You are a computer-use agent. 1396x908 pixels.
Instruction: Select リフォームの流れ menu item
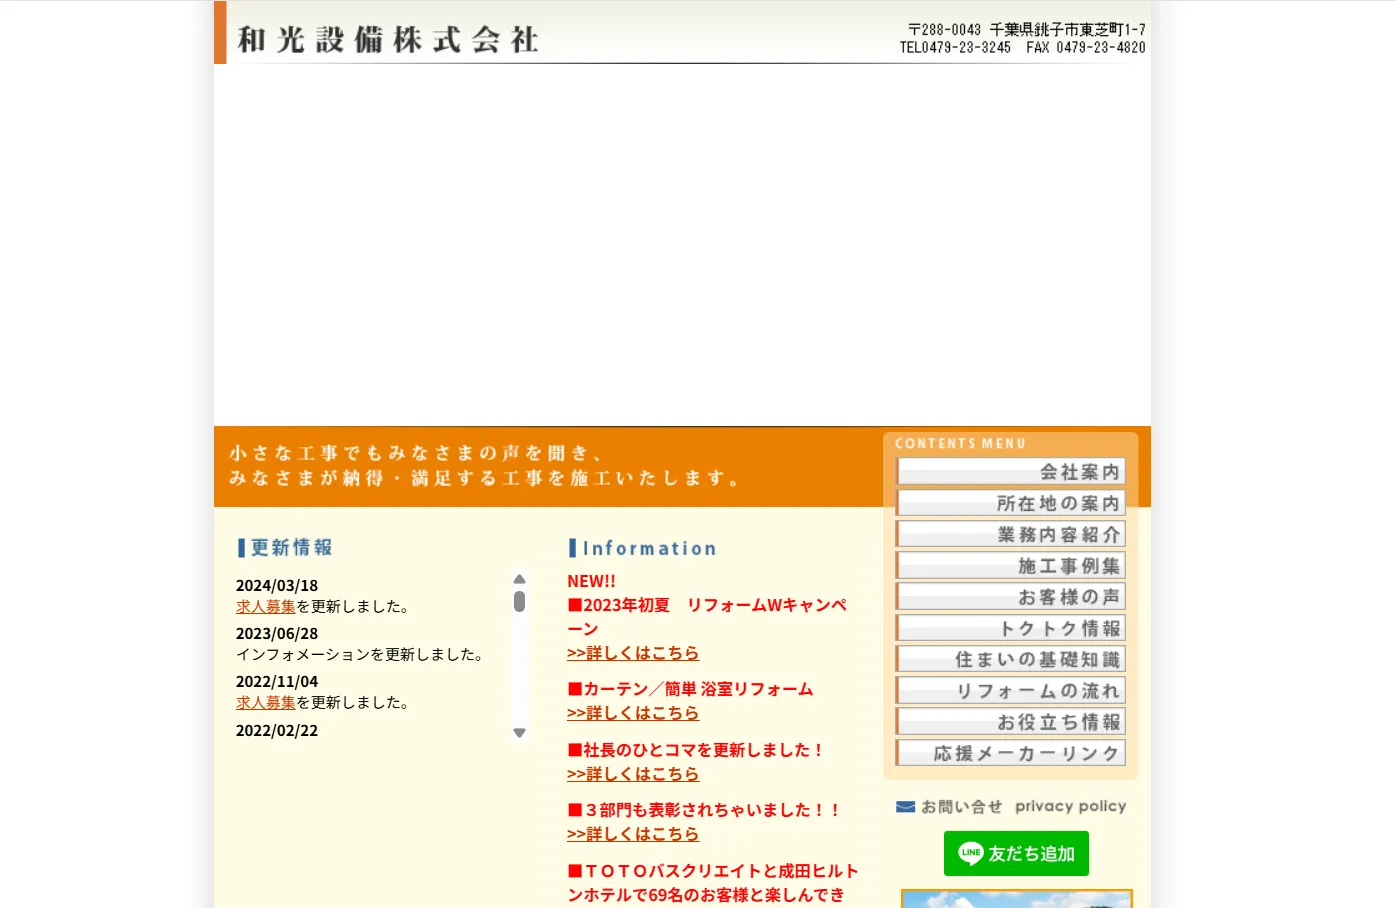(1010, 691)
